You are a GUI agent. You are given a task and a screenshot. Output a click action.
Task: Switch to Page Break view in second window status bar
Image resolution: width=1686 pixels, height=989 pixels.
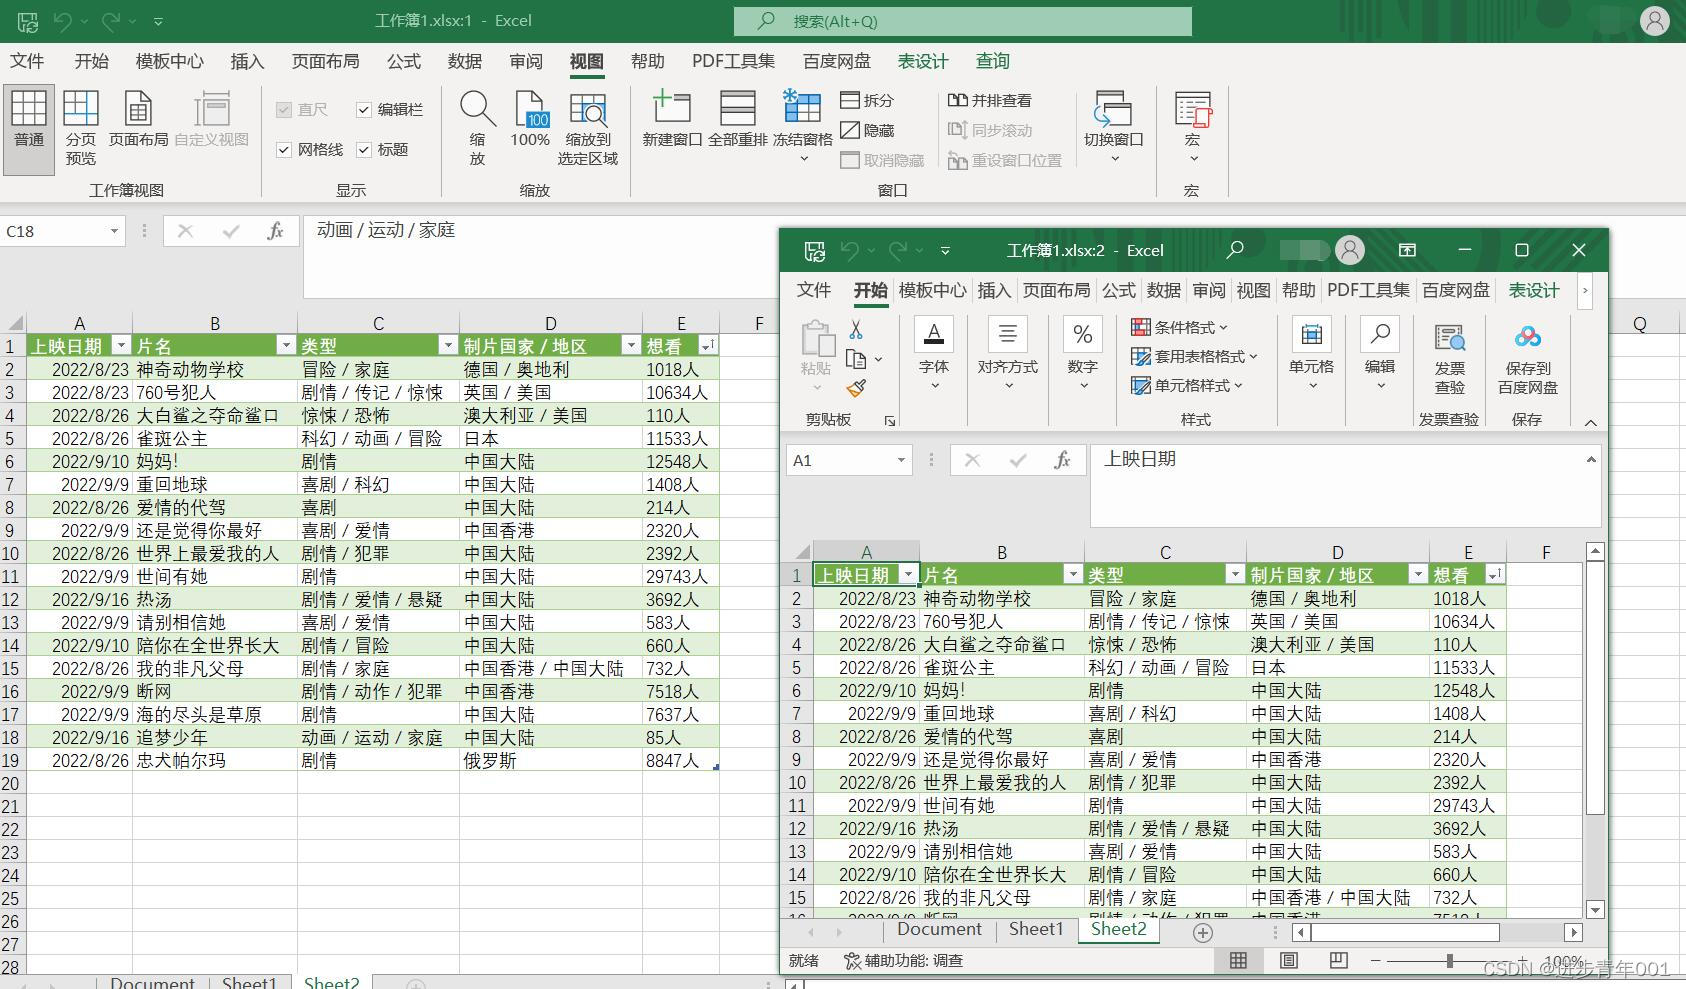pos(1339,960)
